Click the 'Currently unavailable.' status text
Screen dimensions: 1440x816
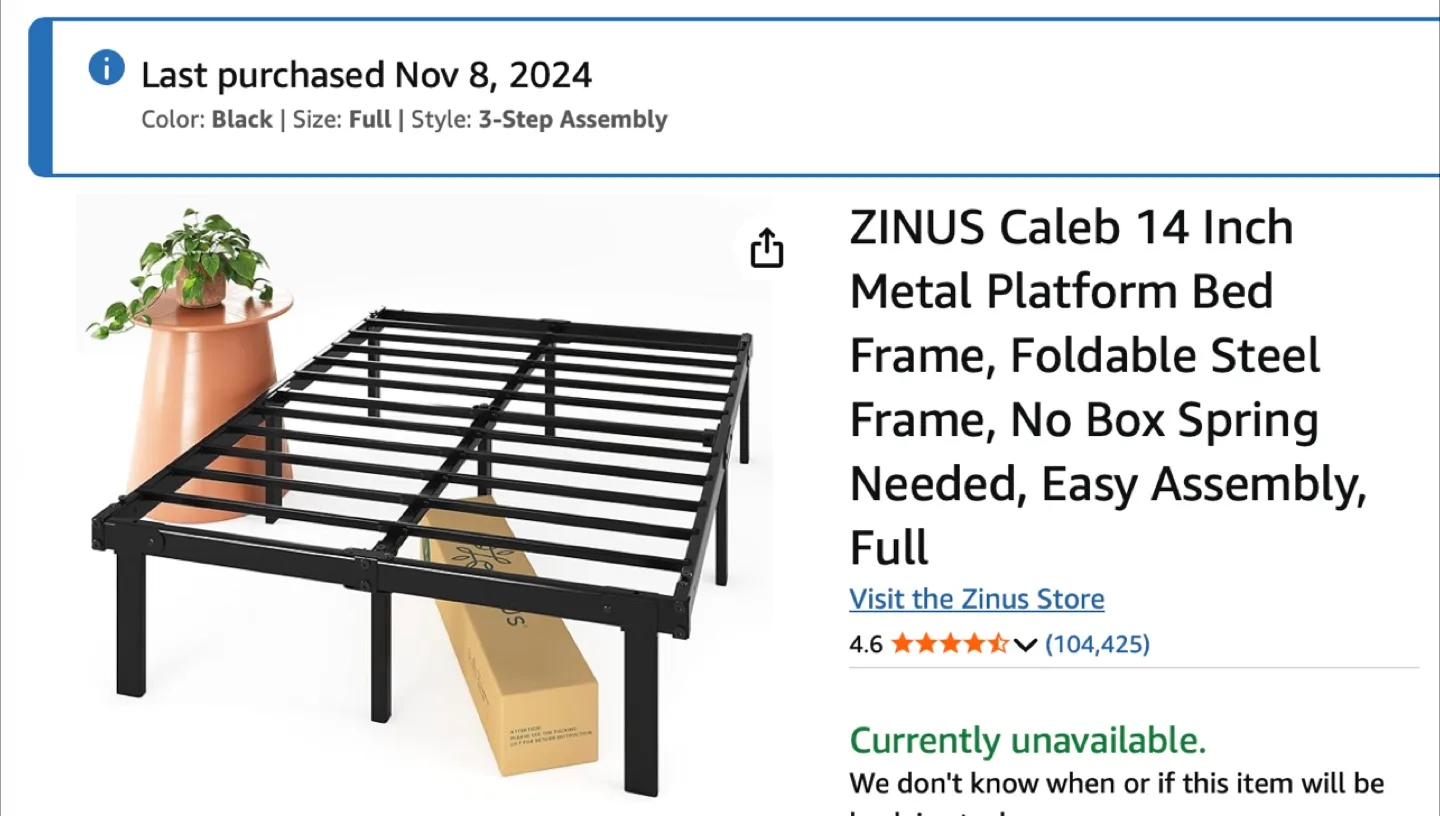[1027, 741]
